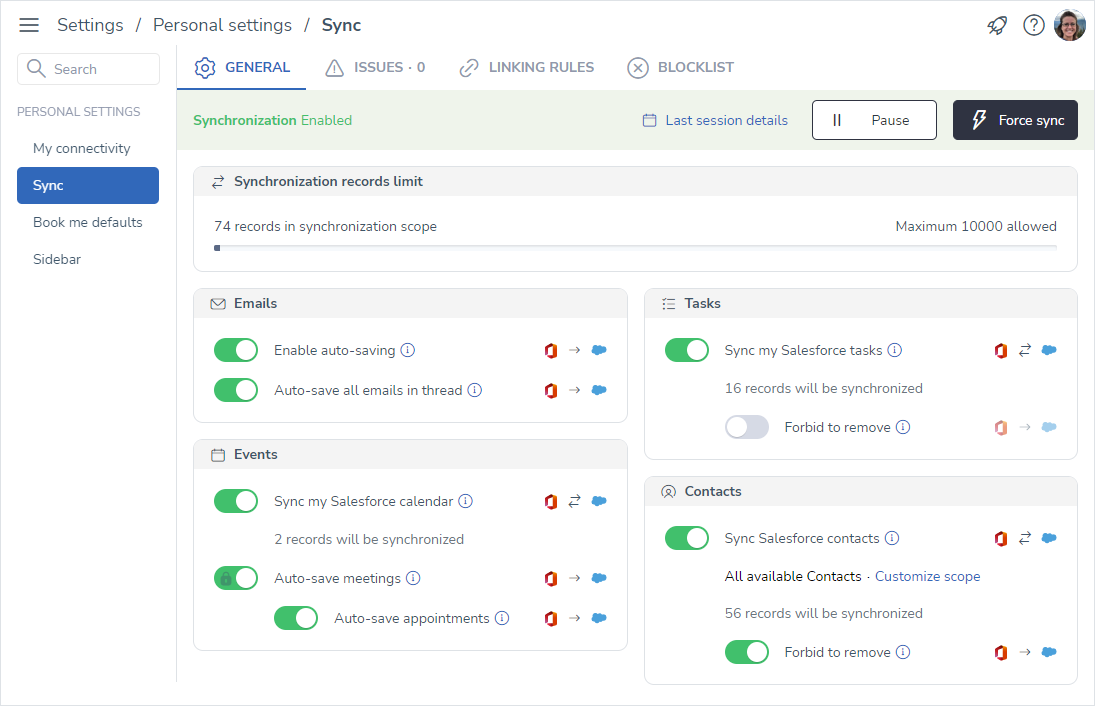This screenshot has height=706, width=1095.
Task: Click Customize scope link
Action: coord(927,576)
